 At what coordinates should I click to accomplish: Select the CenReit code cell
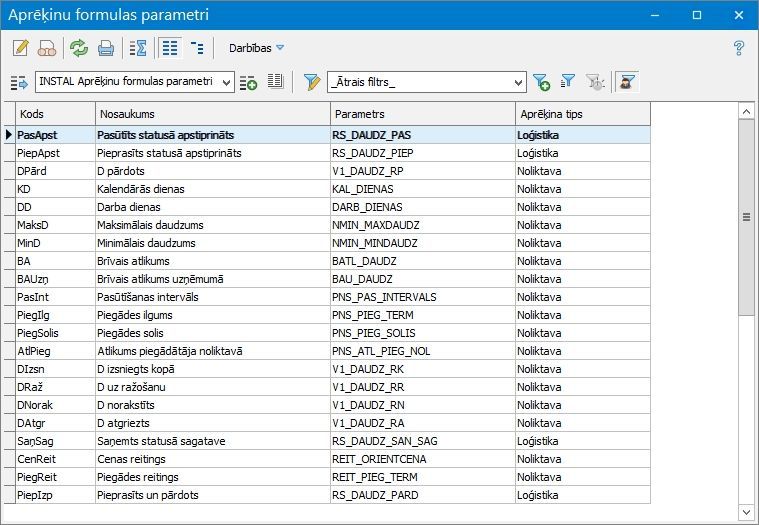pos(56,459)
